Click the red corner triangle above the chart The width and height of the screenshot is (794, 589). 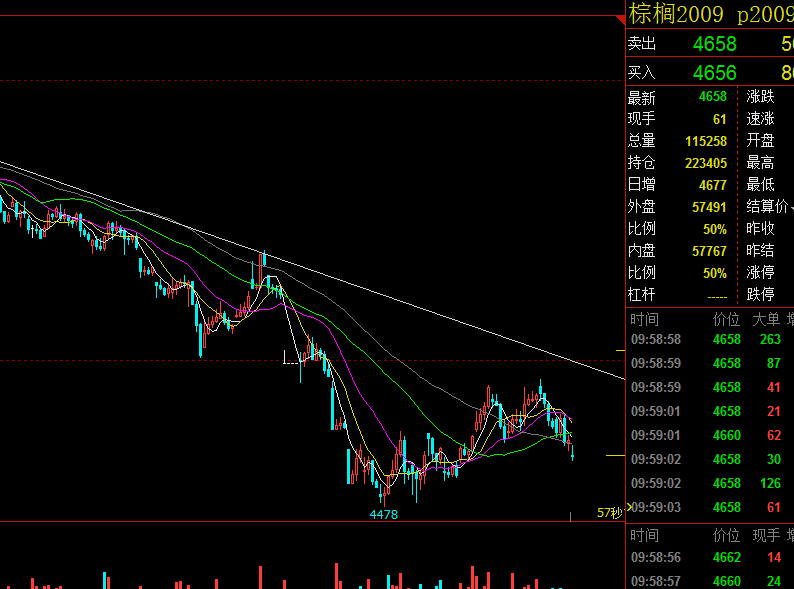(621, 20)
